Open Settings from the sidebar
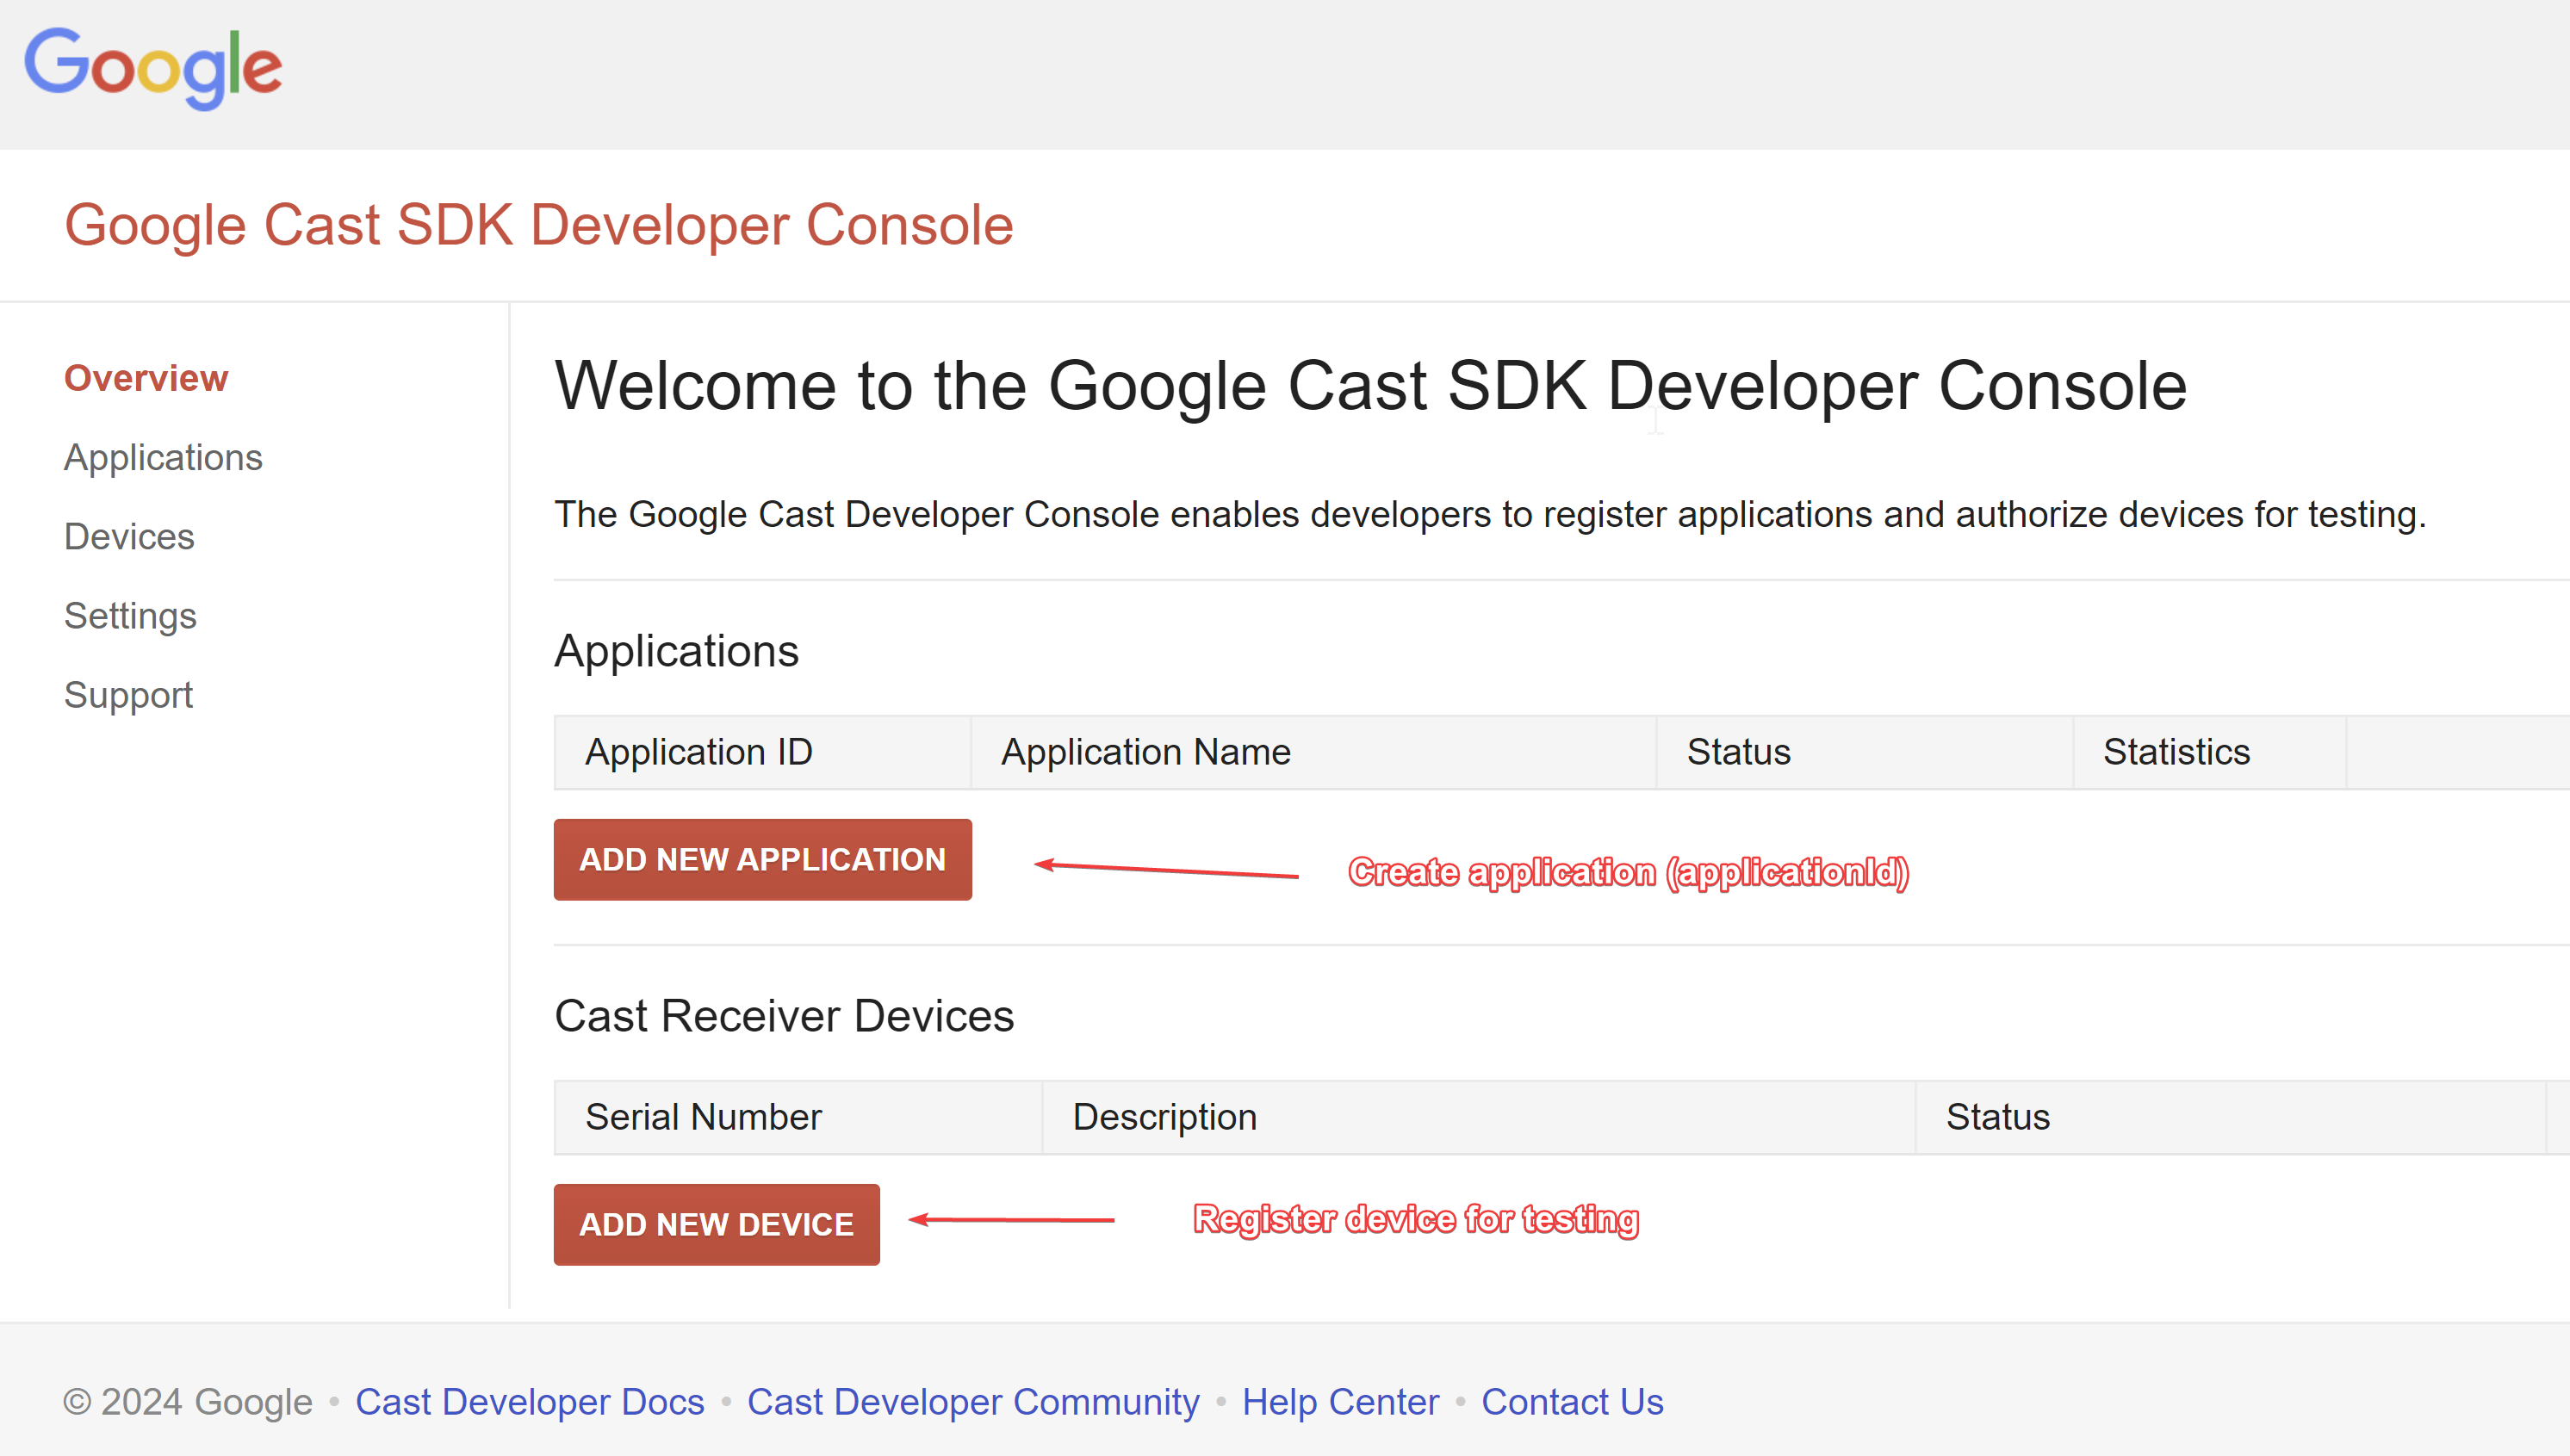 [x=130, y=616]
